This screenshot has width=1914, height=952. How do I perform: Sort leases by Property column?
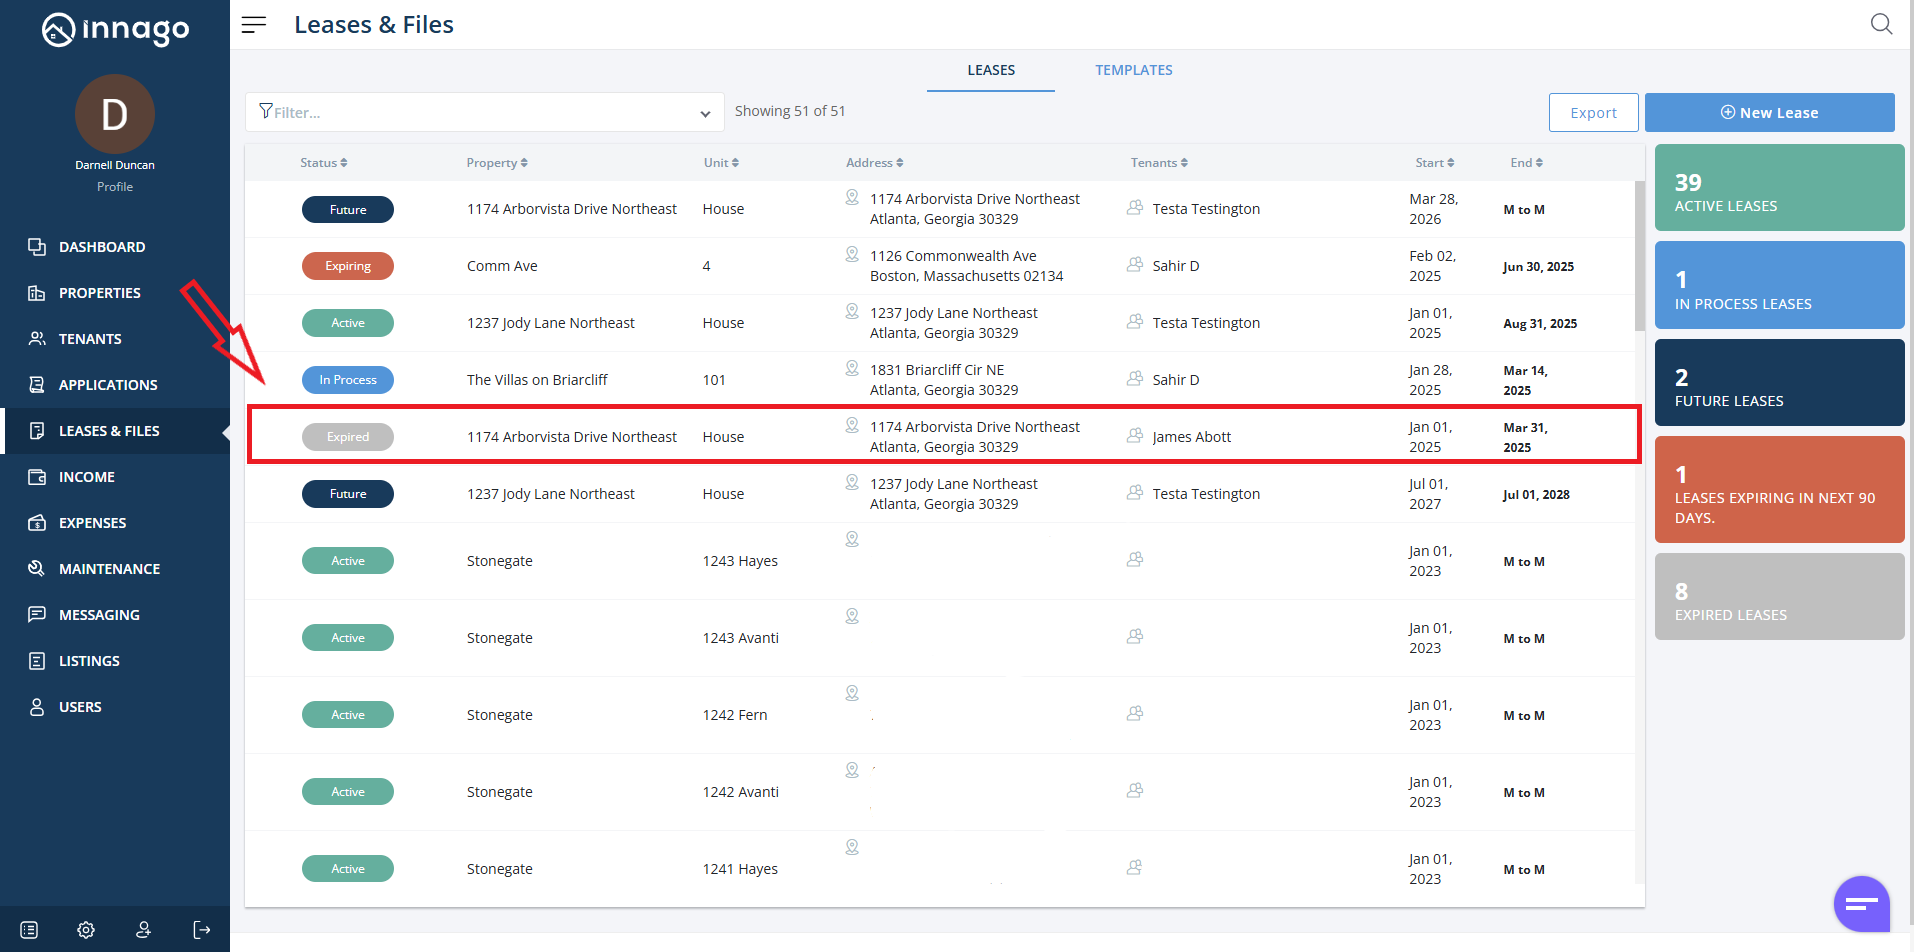click(x=496, y=163)
